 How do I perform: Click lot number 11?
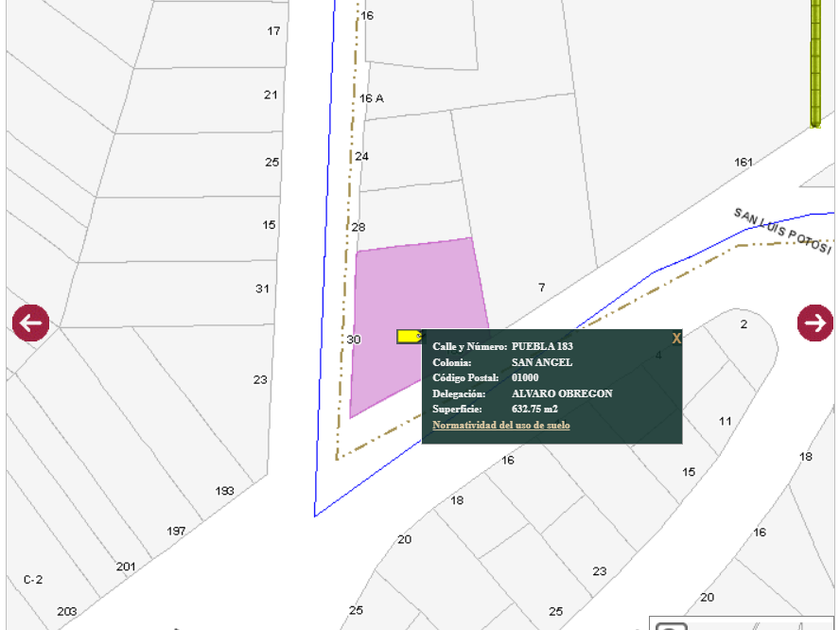pos(725,421)
